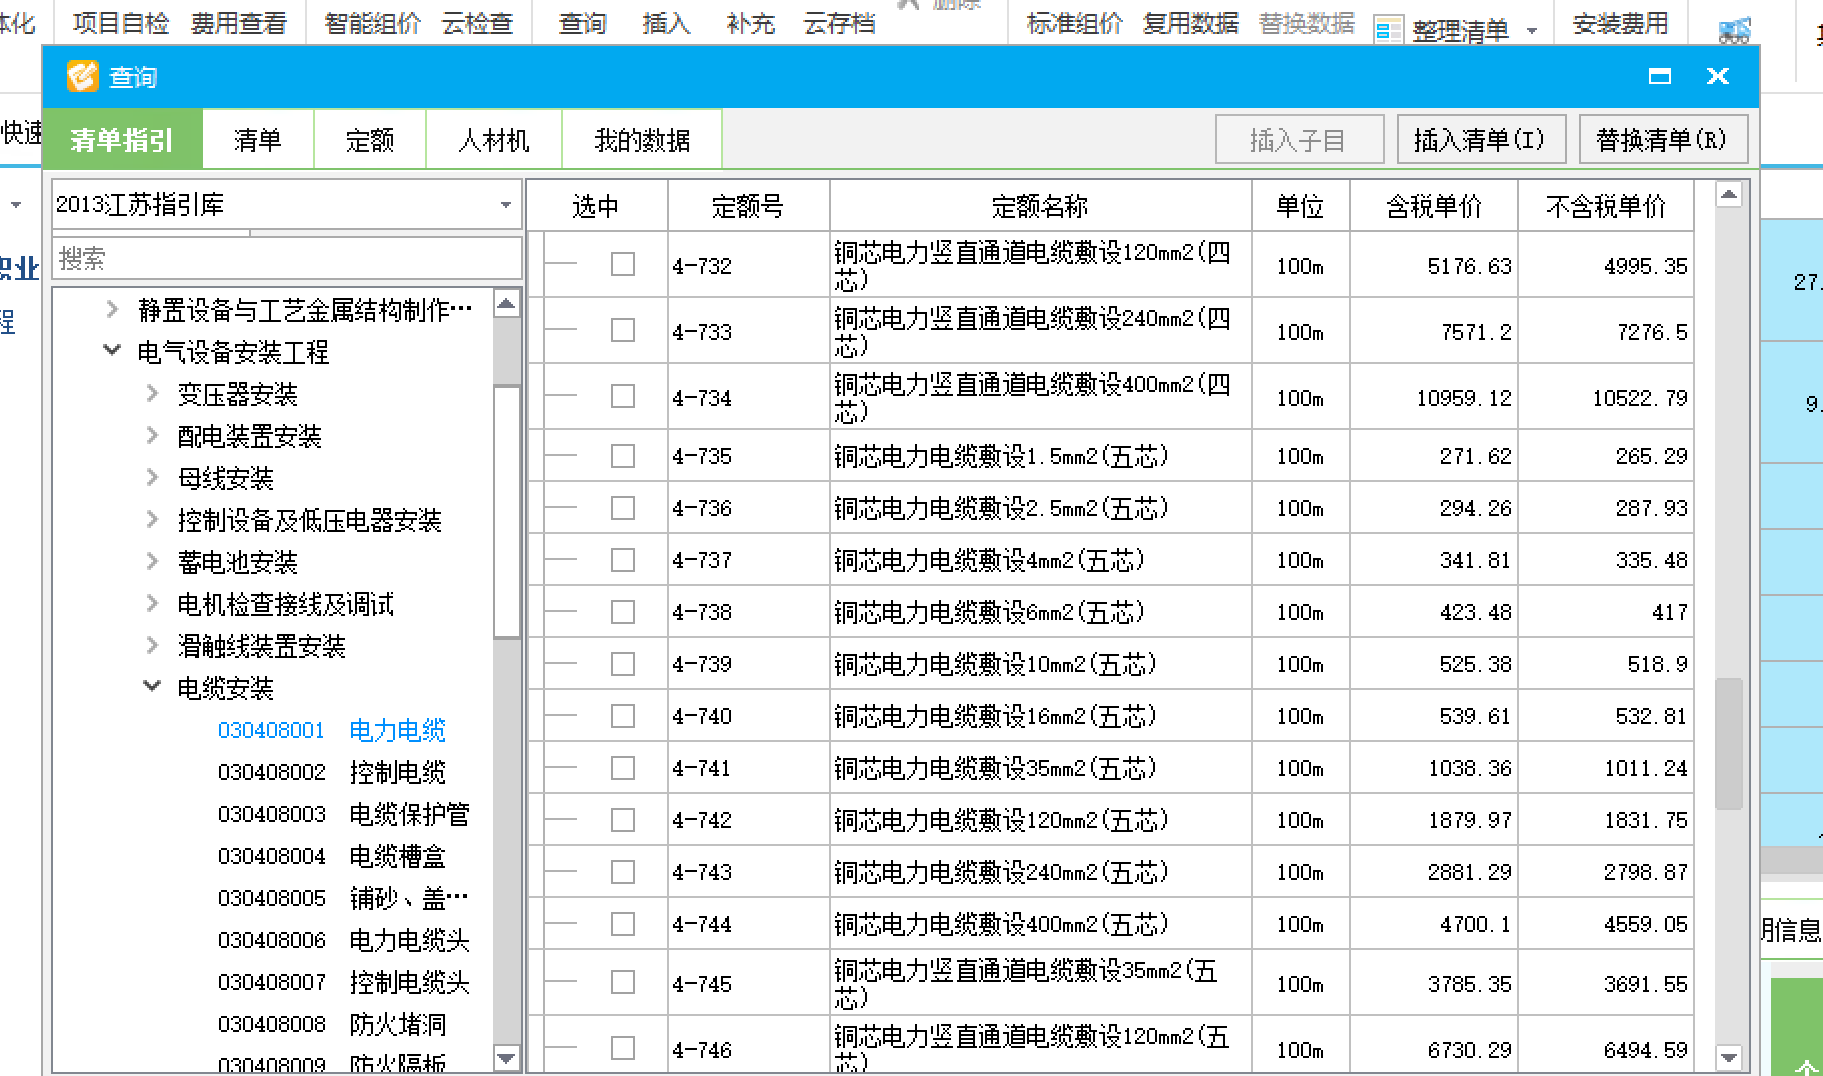Viewport: 1823px width, 1076px height.
Task: Click the category tree scrollbar thumb
Action: (x=507, y=511)
